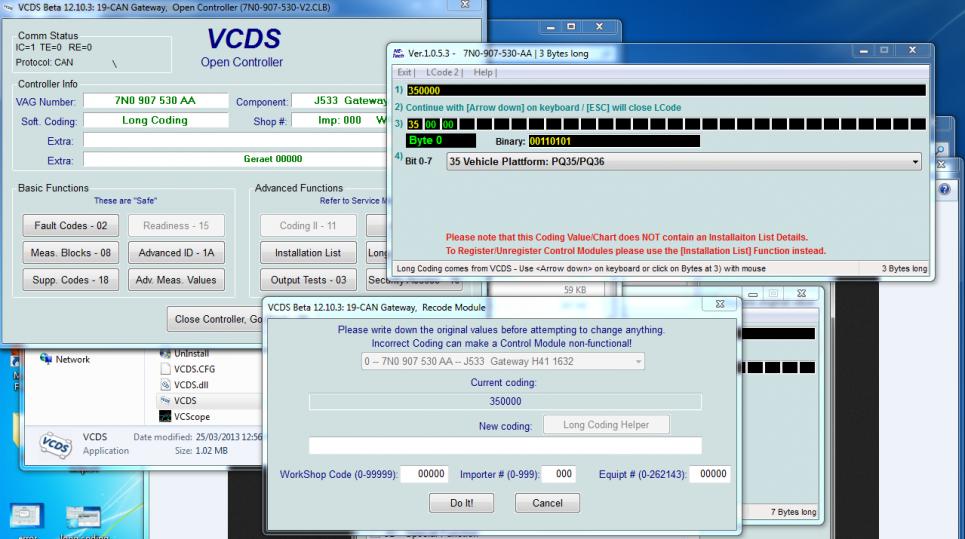Image resolution: width=965 pixels, height=539 pixels.
Task: Cancel the Recode Module dialog
Action: point(547,503)
